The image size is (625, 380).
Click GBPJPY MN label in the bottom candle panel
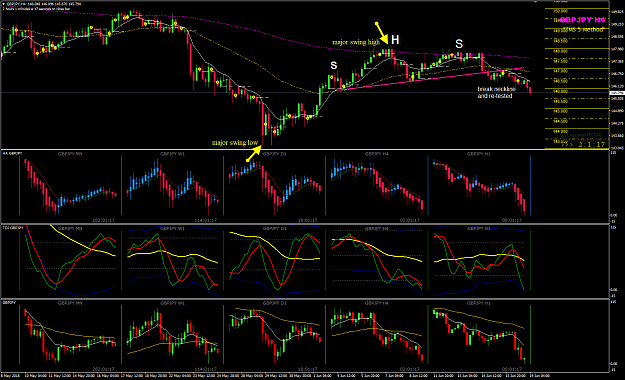(70, 303)
